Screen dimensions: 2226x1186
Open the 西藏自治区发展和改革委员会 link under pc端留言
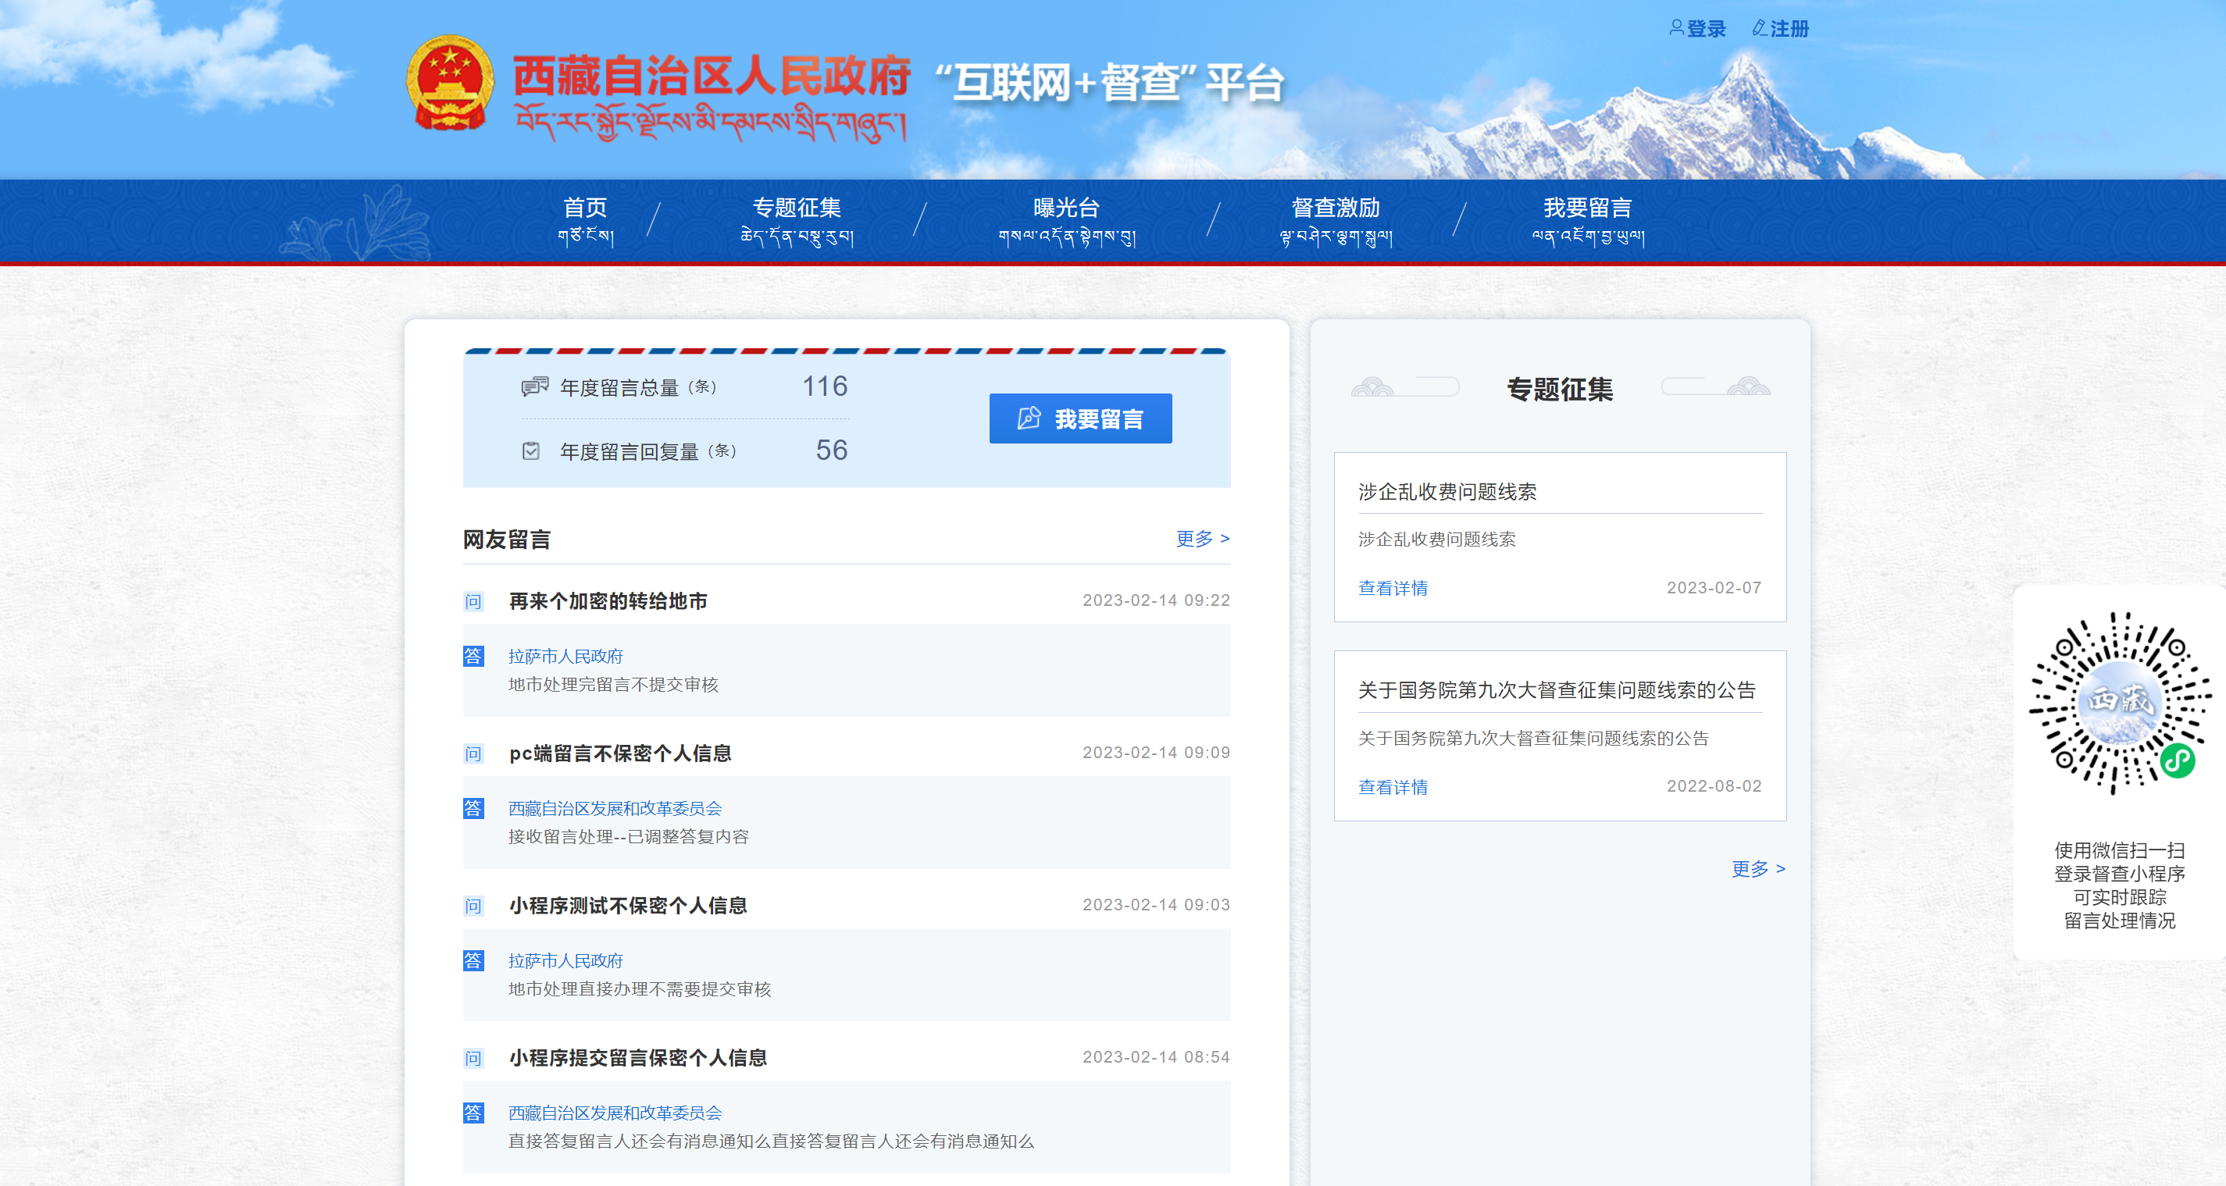[x=614, y=808]
